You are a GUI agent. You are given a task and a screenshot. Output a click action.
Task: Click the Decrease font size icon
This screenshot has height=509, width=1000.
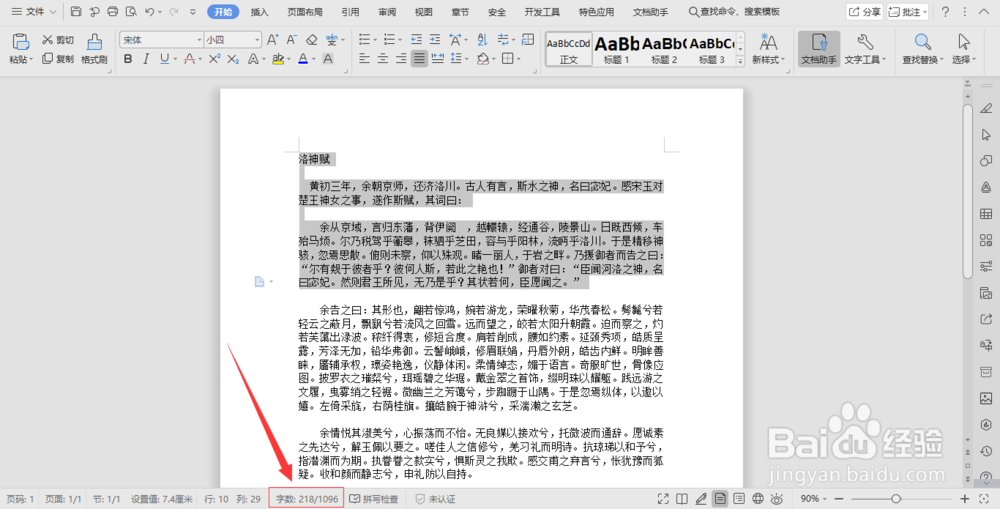coord(291,40)
